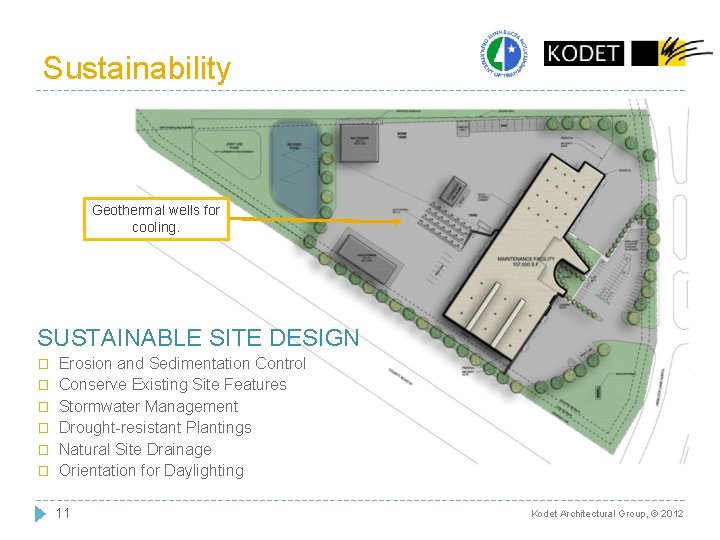Screen dimensions: 720x540
Task: Click the bullet square beside Orientation for Daylighting
Action: 44,471
